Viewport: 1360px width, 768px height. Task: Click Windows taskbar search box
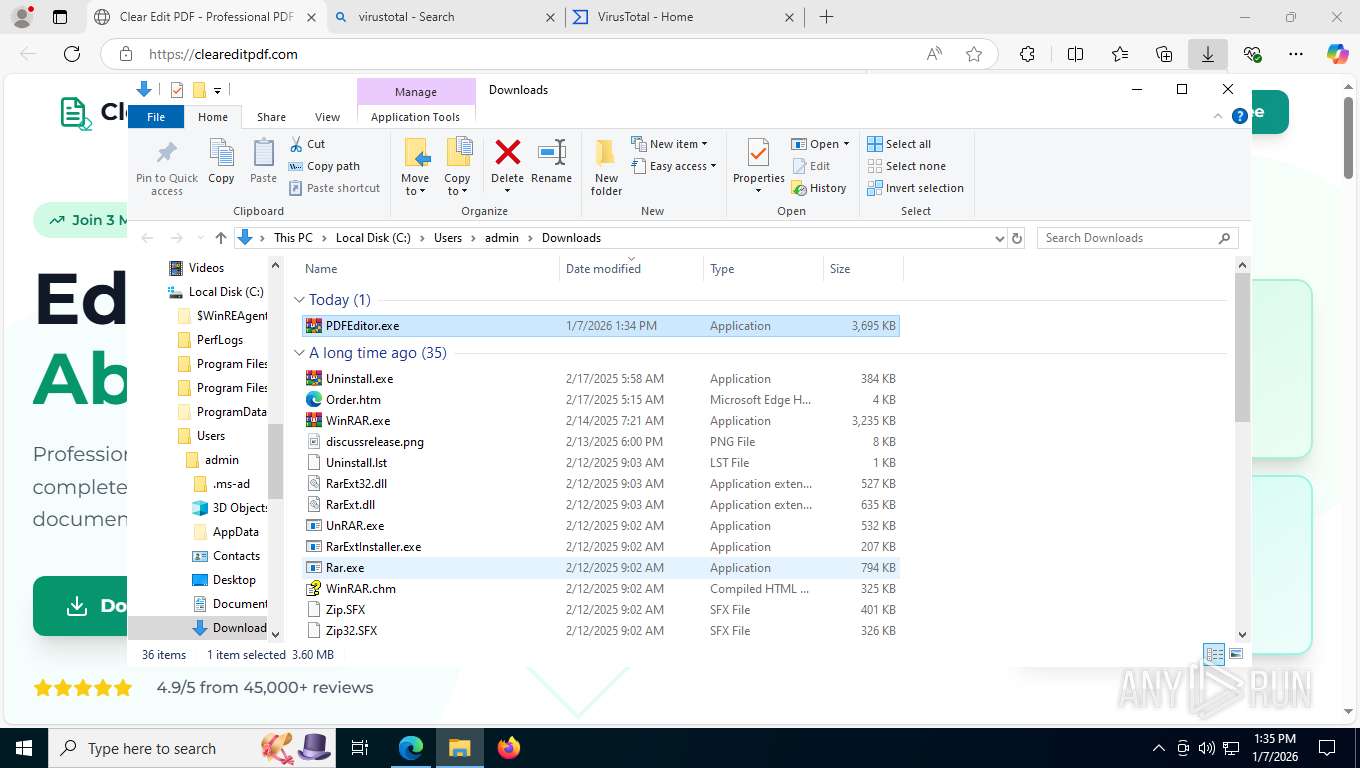tap(190, 747)
